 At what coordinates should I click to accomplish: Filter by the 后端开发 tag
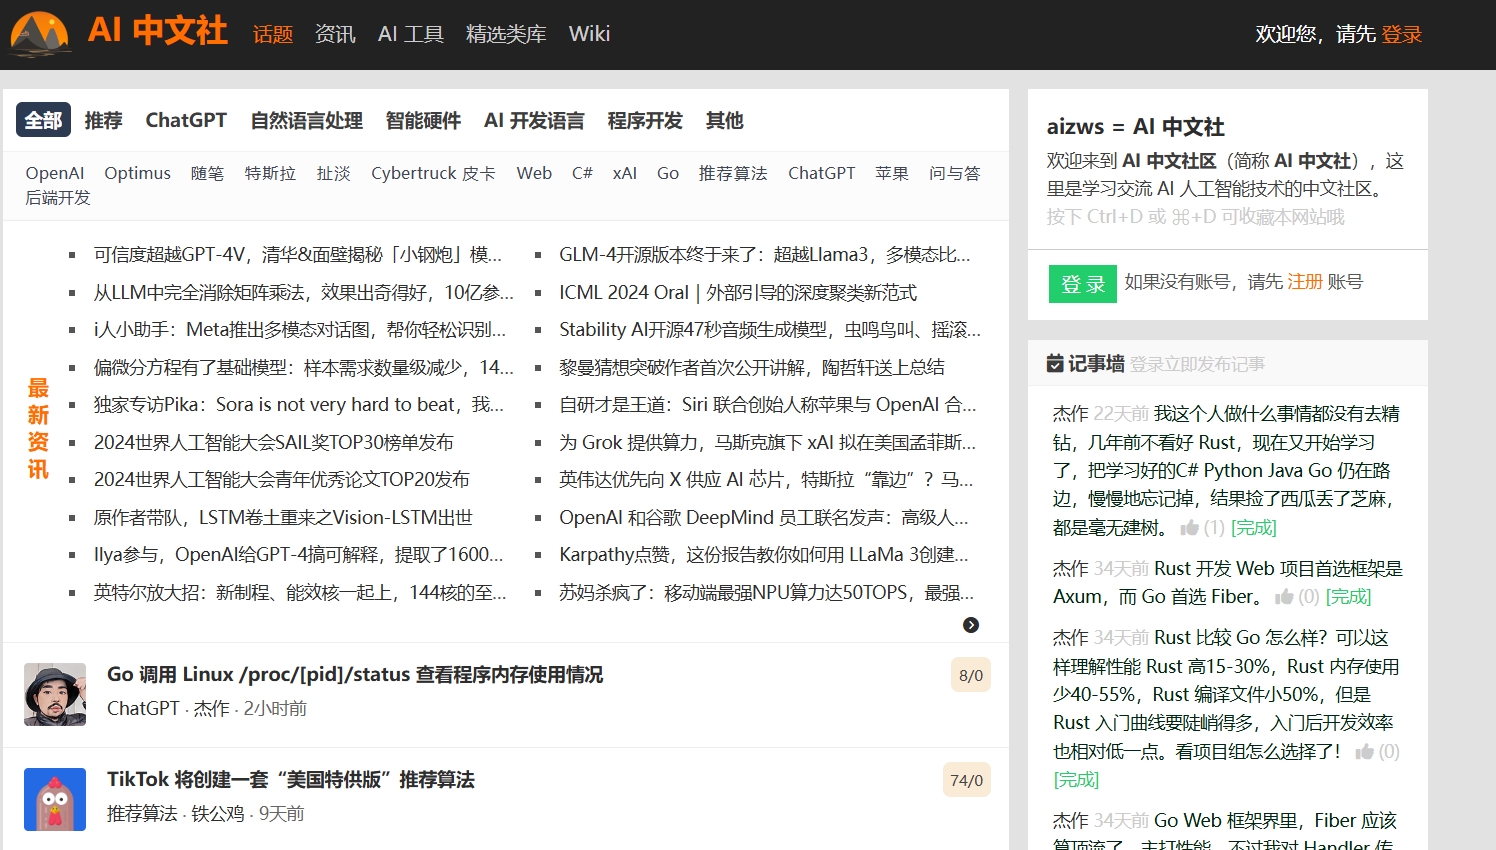tap(58, 198)
